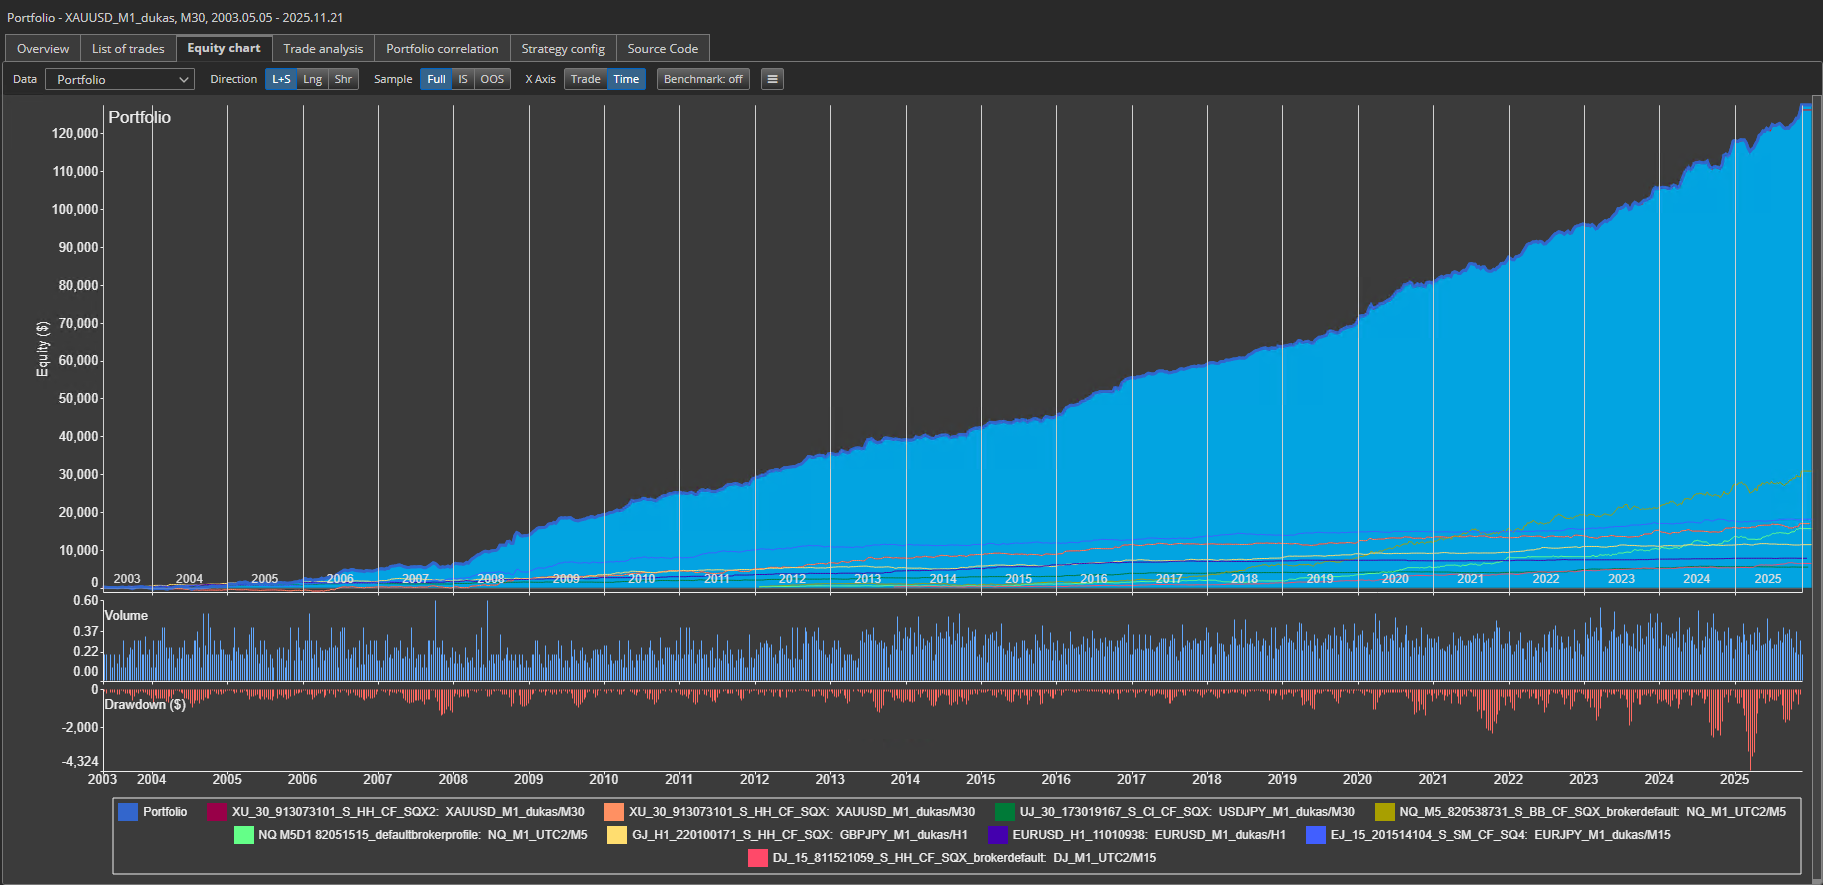Select the Equity chart tab

tap(224, 48)
